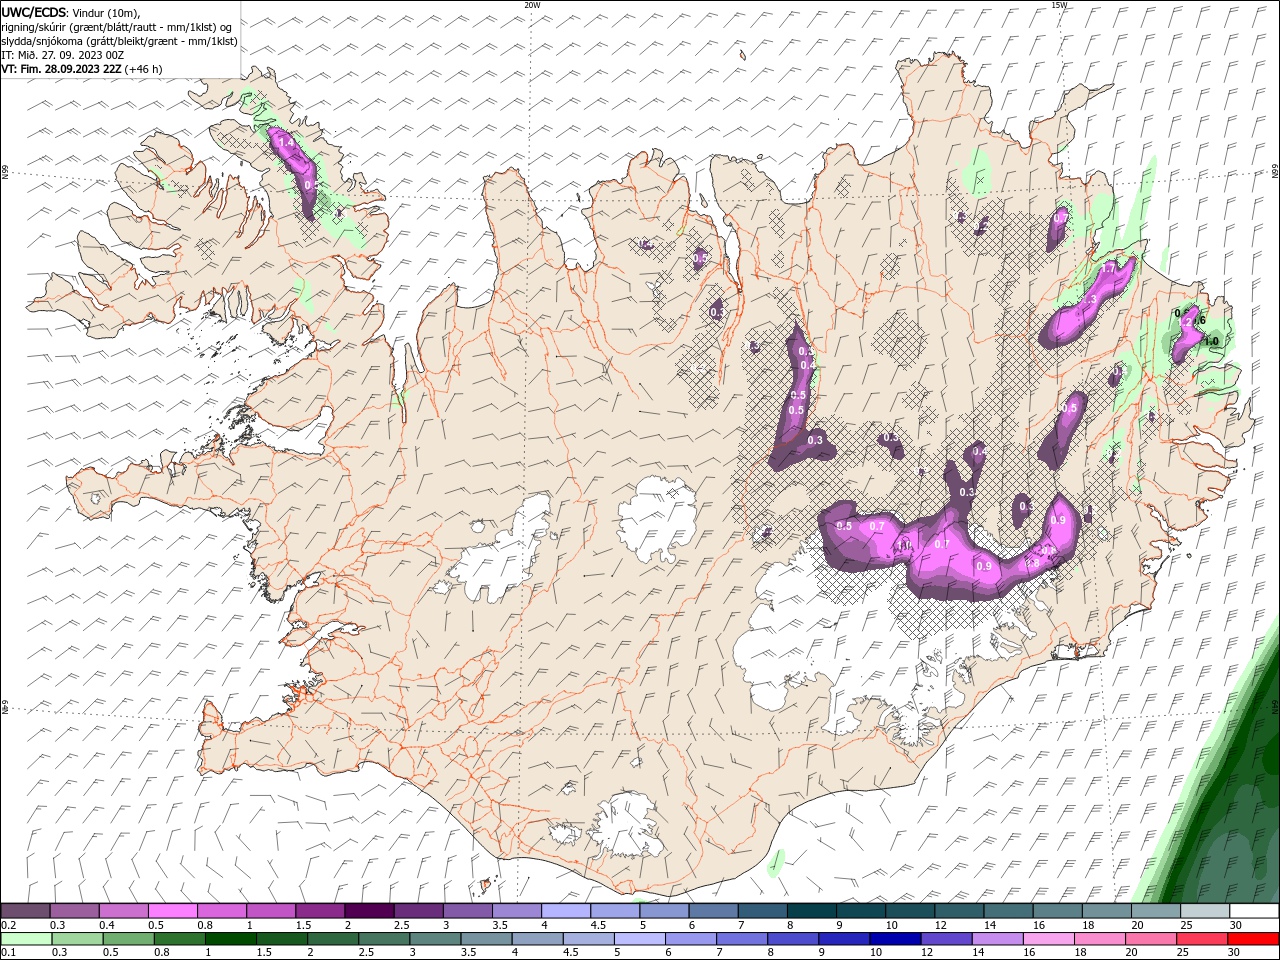Pick the lower scale swatch starting at 7
Image resolution: width=1280 pixels, height=960 pixels.
tap(741, 939)
